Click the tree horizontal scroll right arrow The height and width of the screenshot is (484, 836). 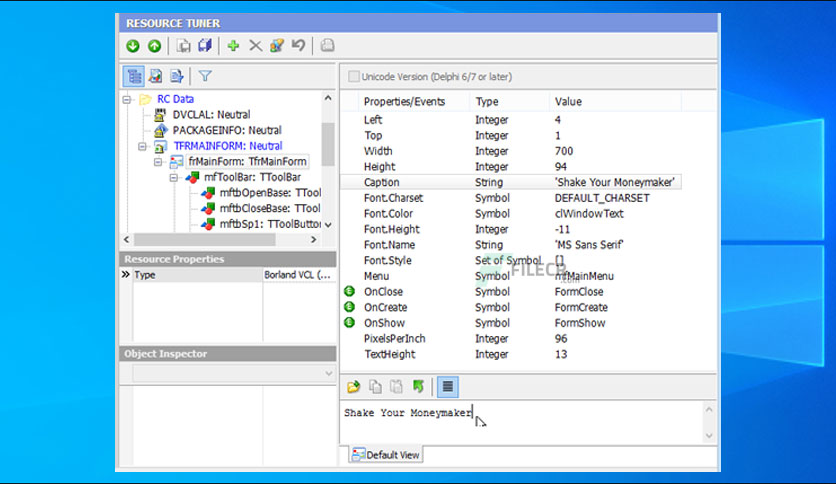tap(314, 240)
